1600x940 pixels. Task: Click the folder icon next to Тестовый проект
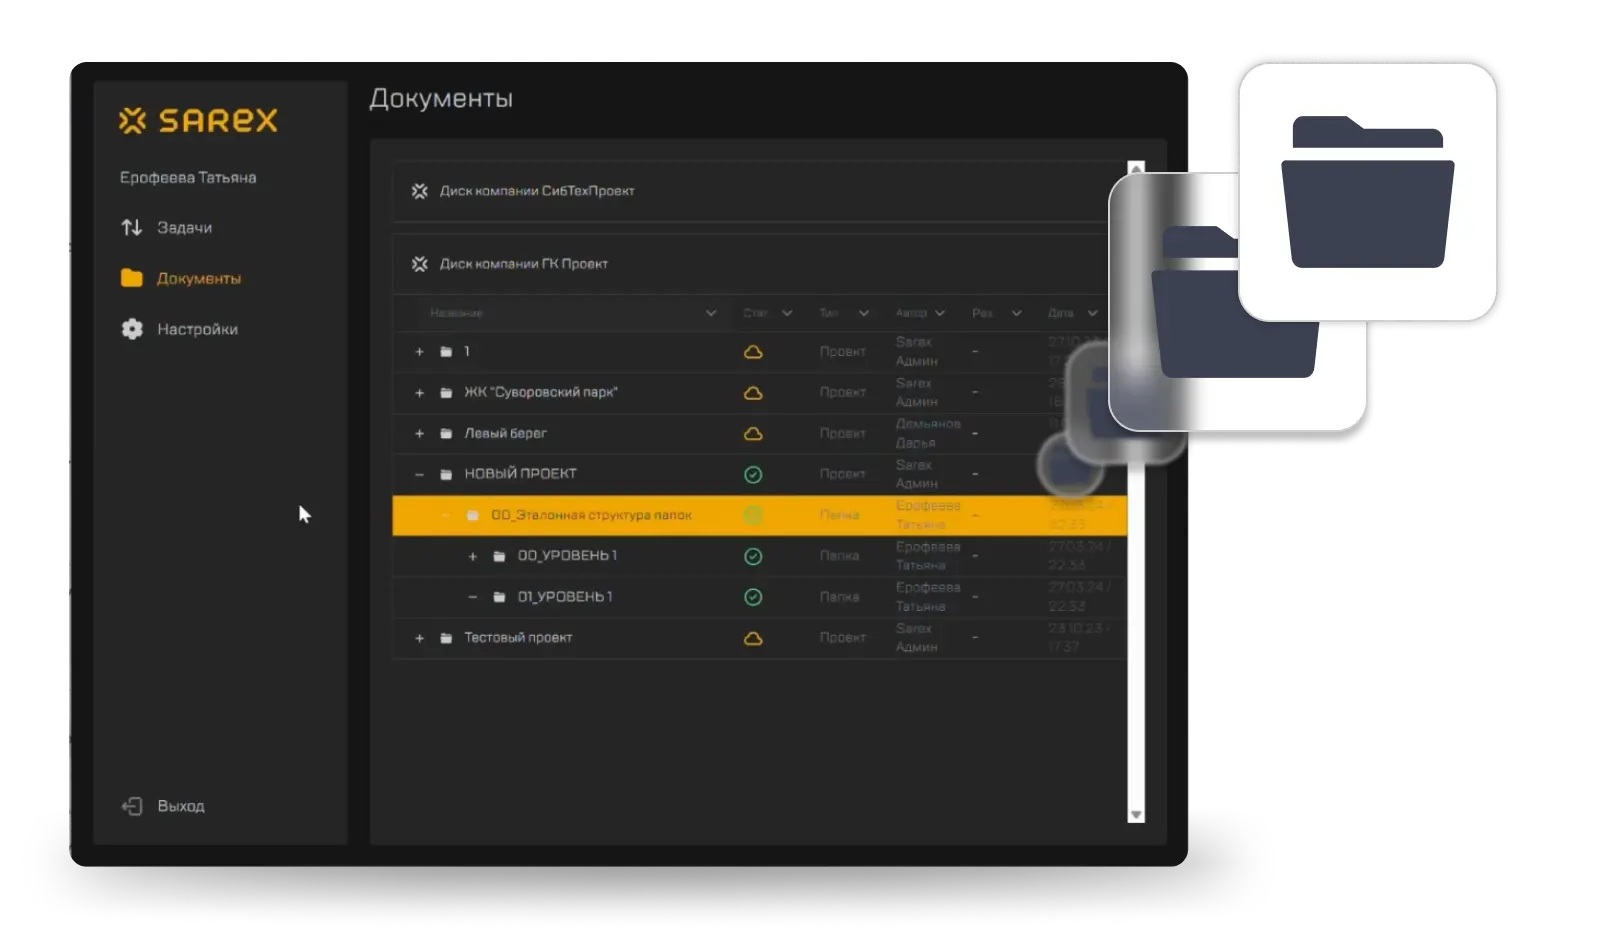pyautogui.click(x=446, y=638)
